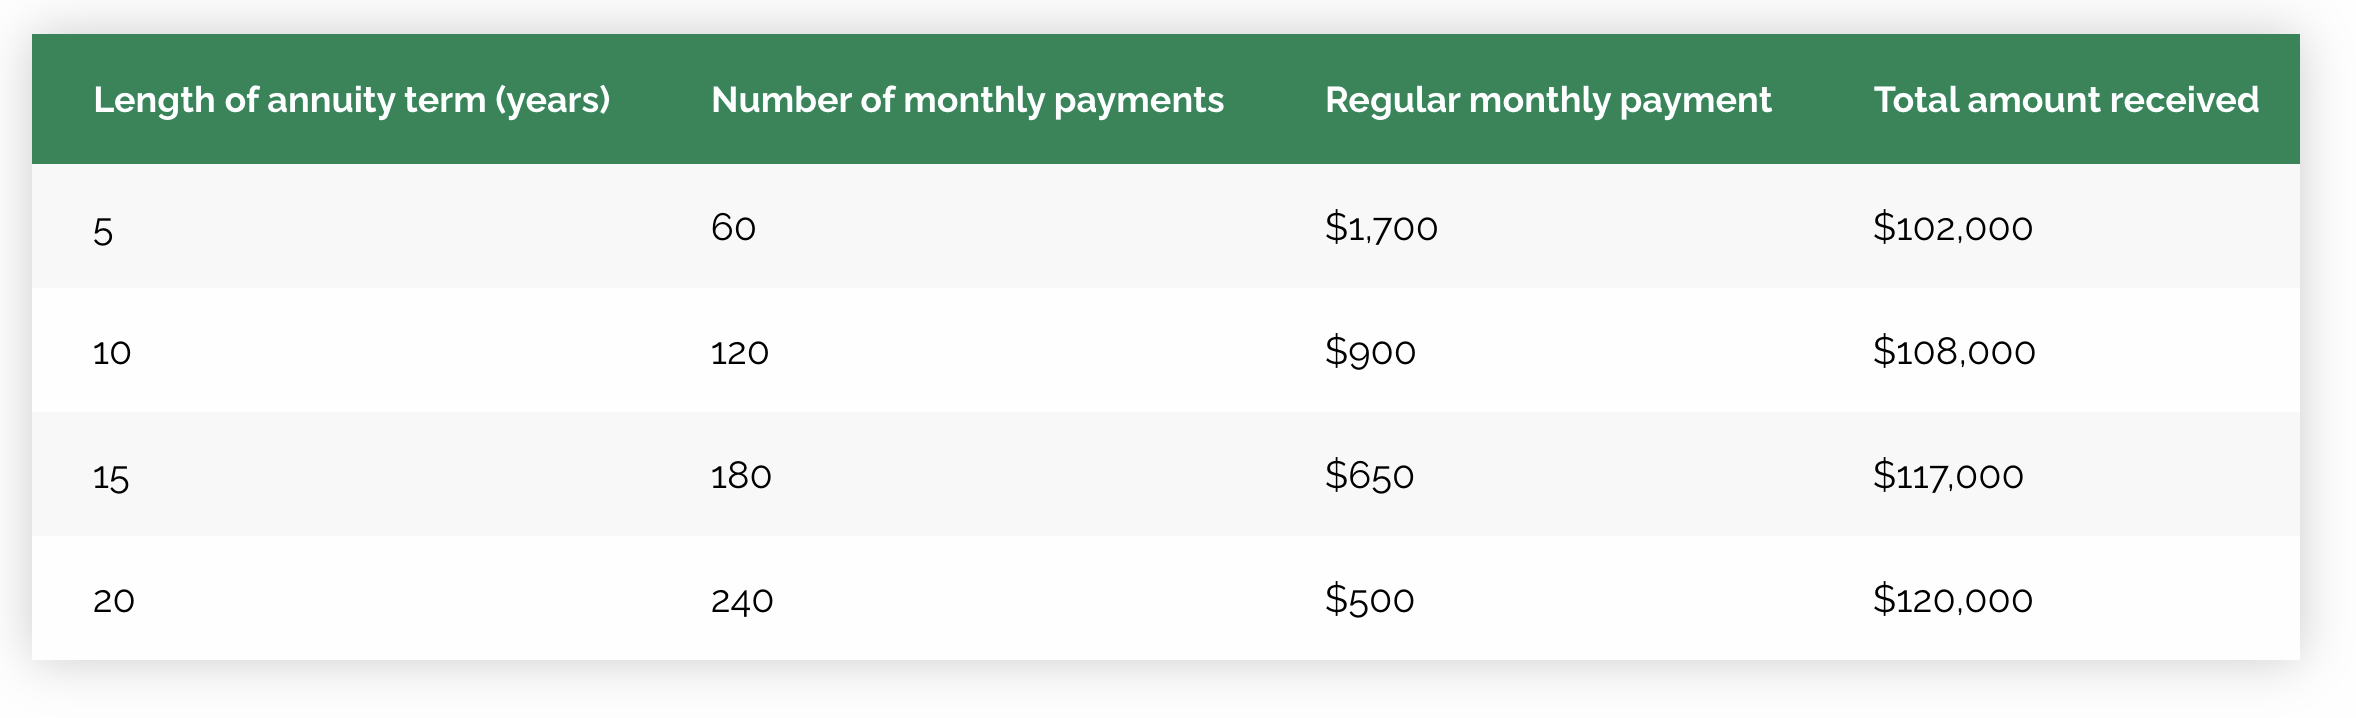Select the 10 year term cell
The height and width of the screenshot is (718, 2356).
(x=112, y=352)
